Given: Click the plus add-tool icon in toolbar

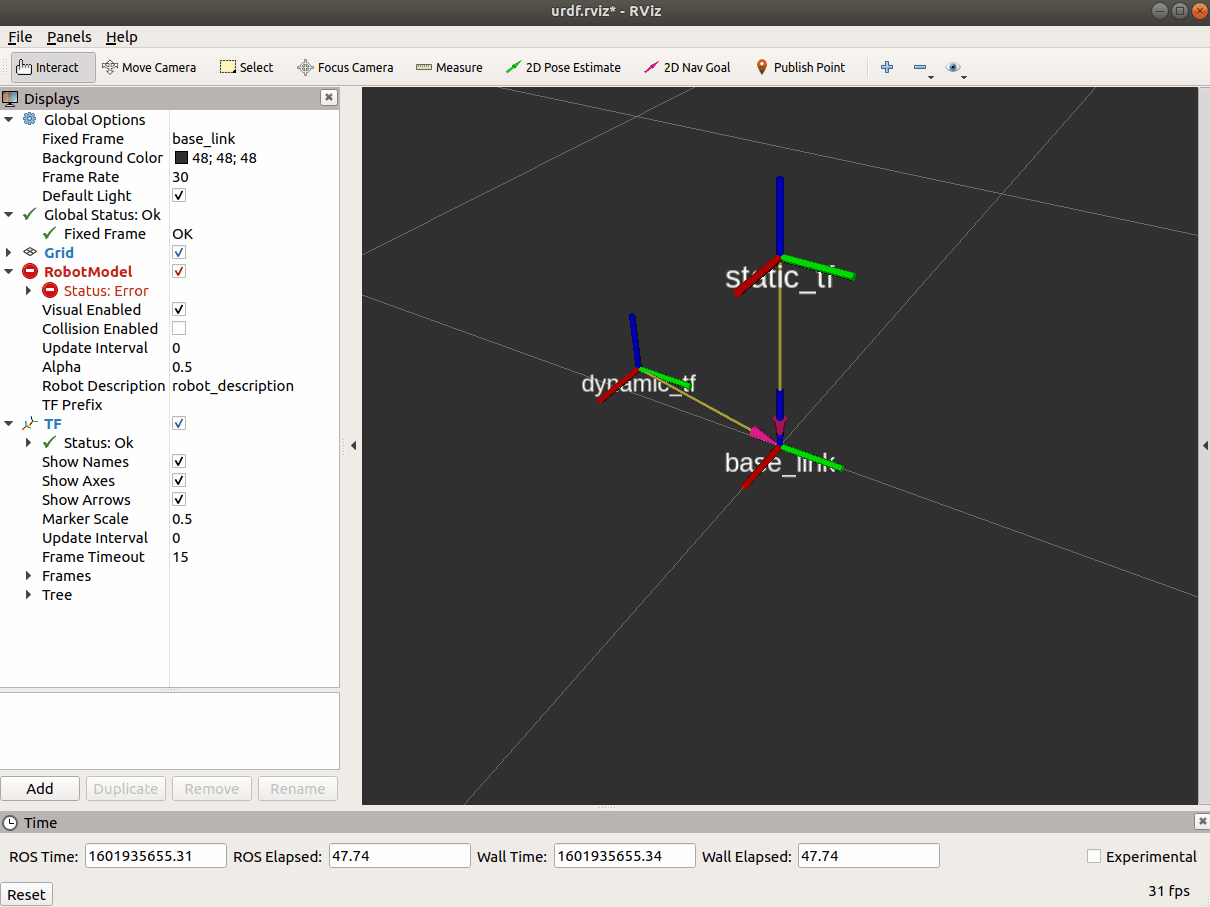Looking at the screenshot, I should tap(886, 68).
